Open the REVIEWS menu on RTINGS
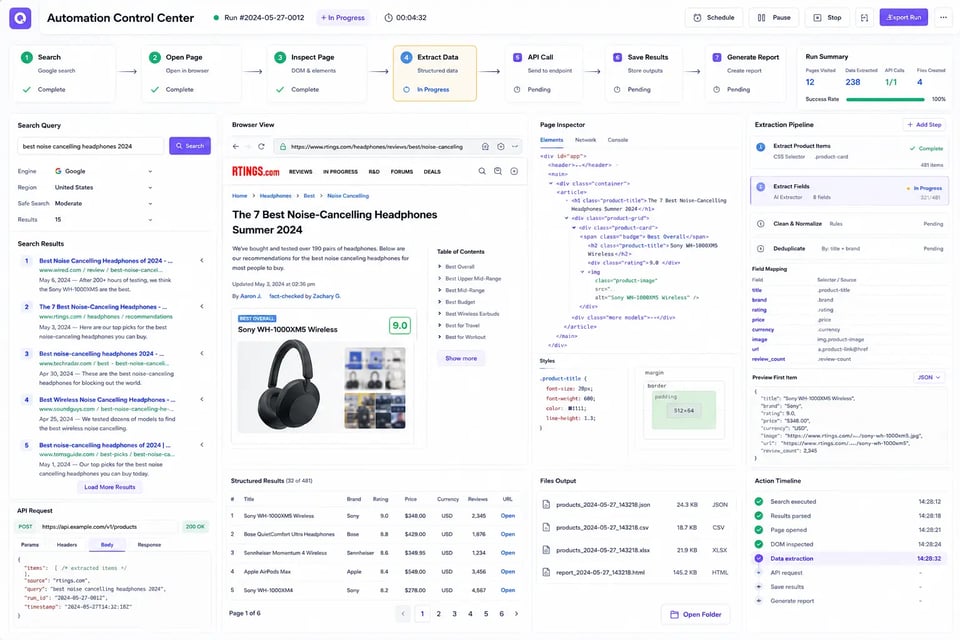 tap(301, 172)
